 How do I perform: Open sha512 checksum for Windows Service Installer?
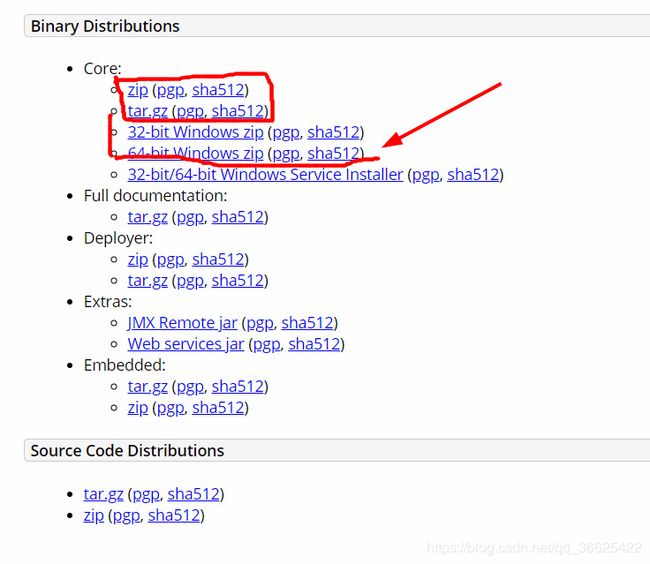(473, 174)
